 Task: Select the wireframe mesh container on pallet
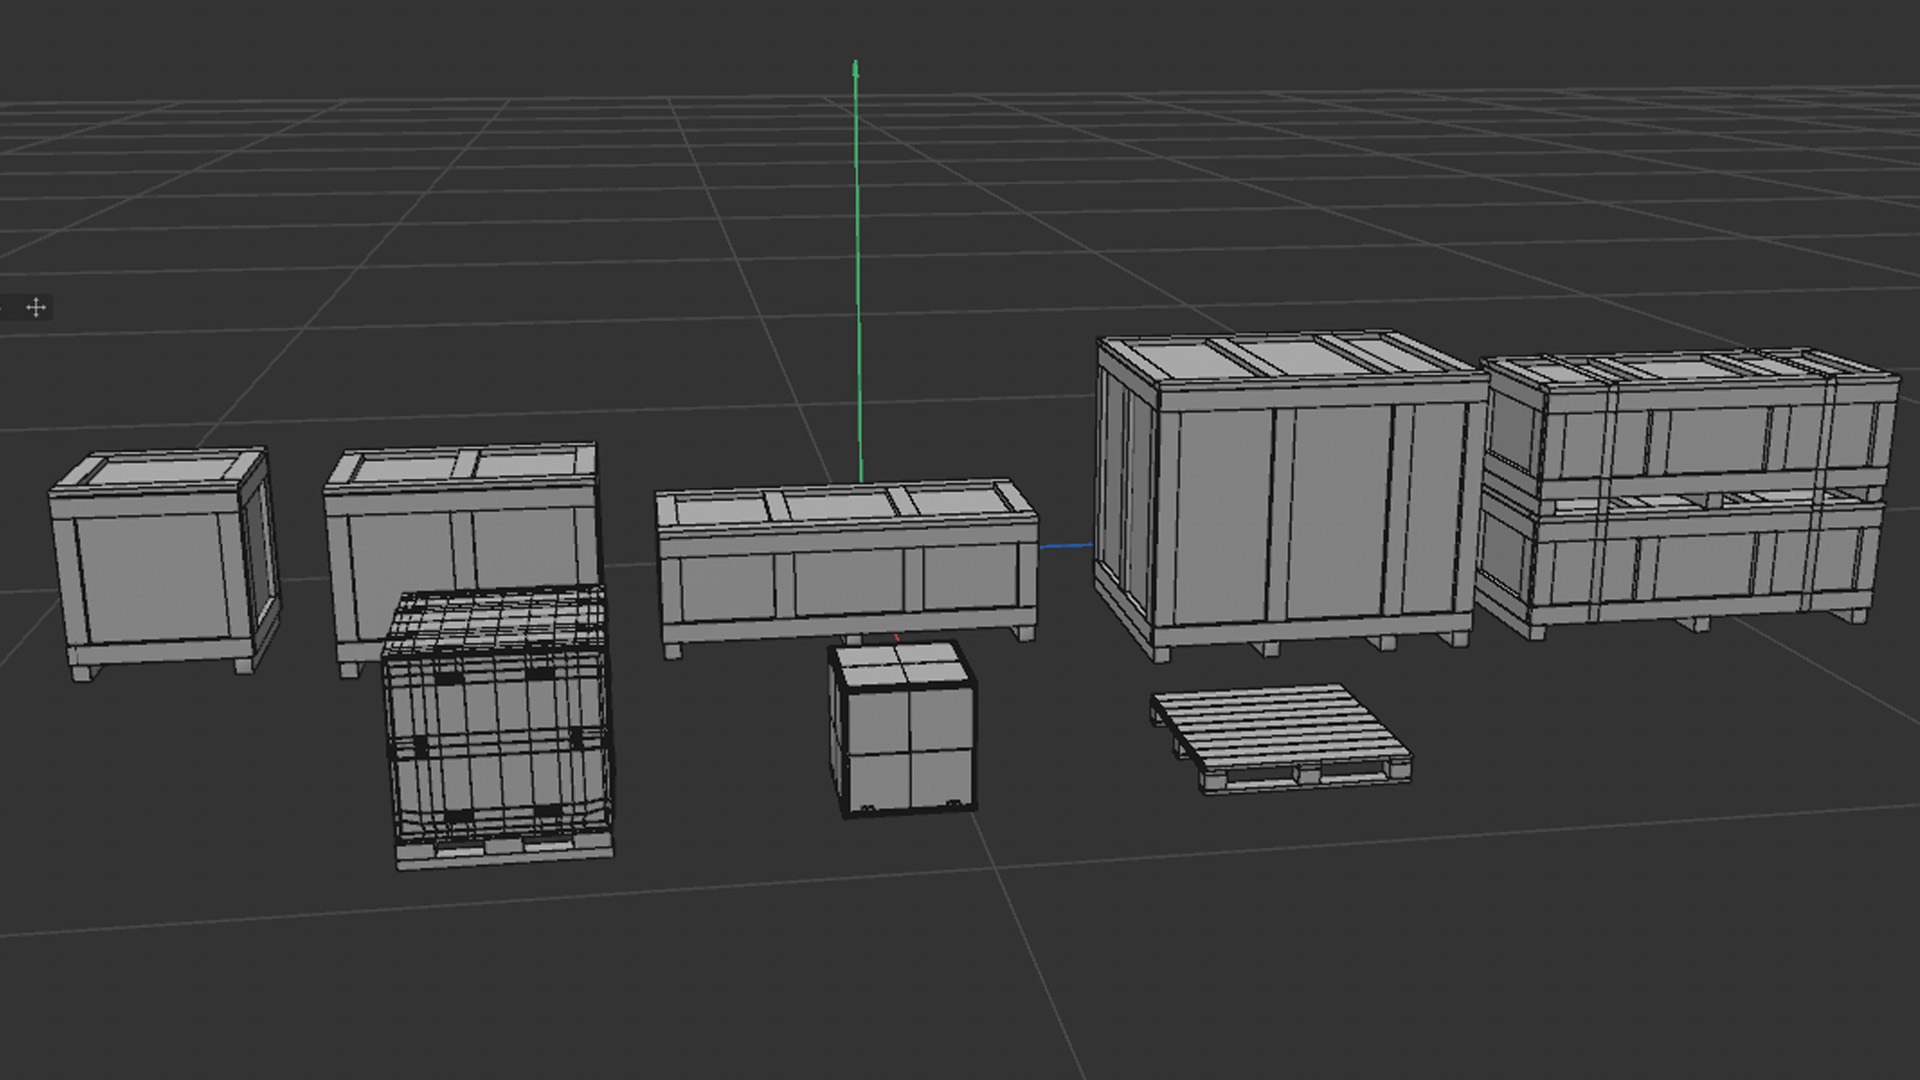coord(500,727)
